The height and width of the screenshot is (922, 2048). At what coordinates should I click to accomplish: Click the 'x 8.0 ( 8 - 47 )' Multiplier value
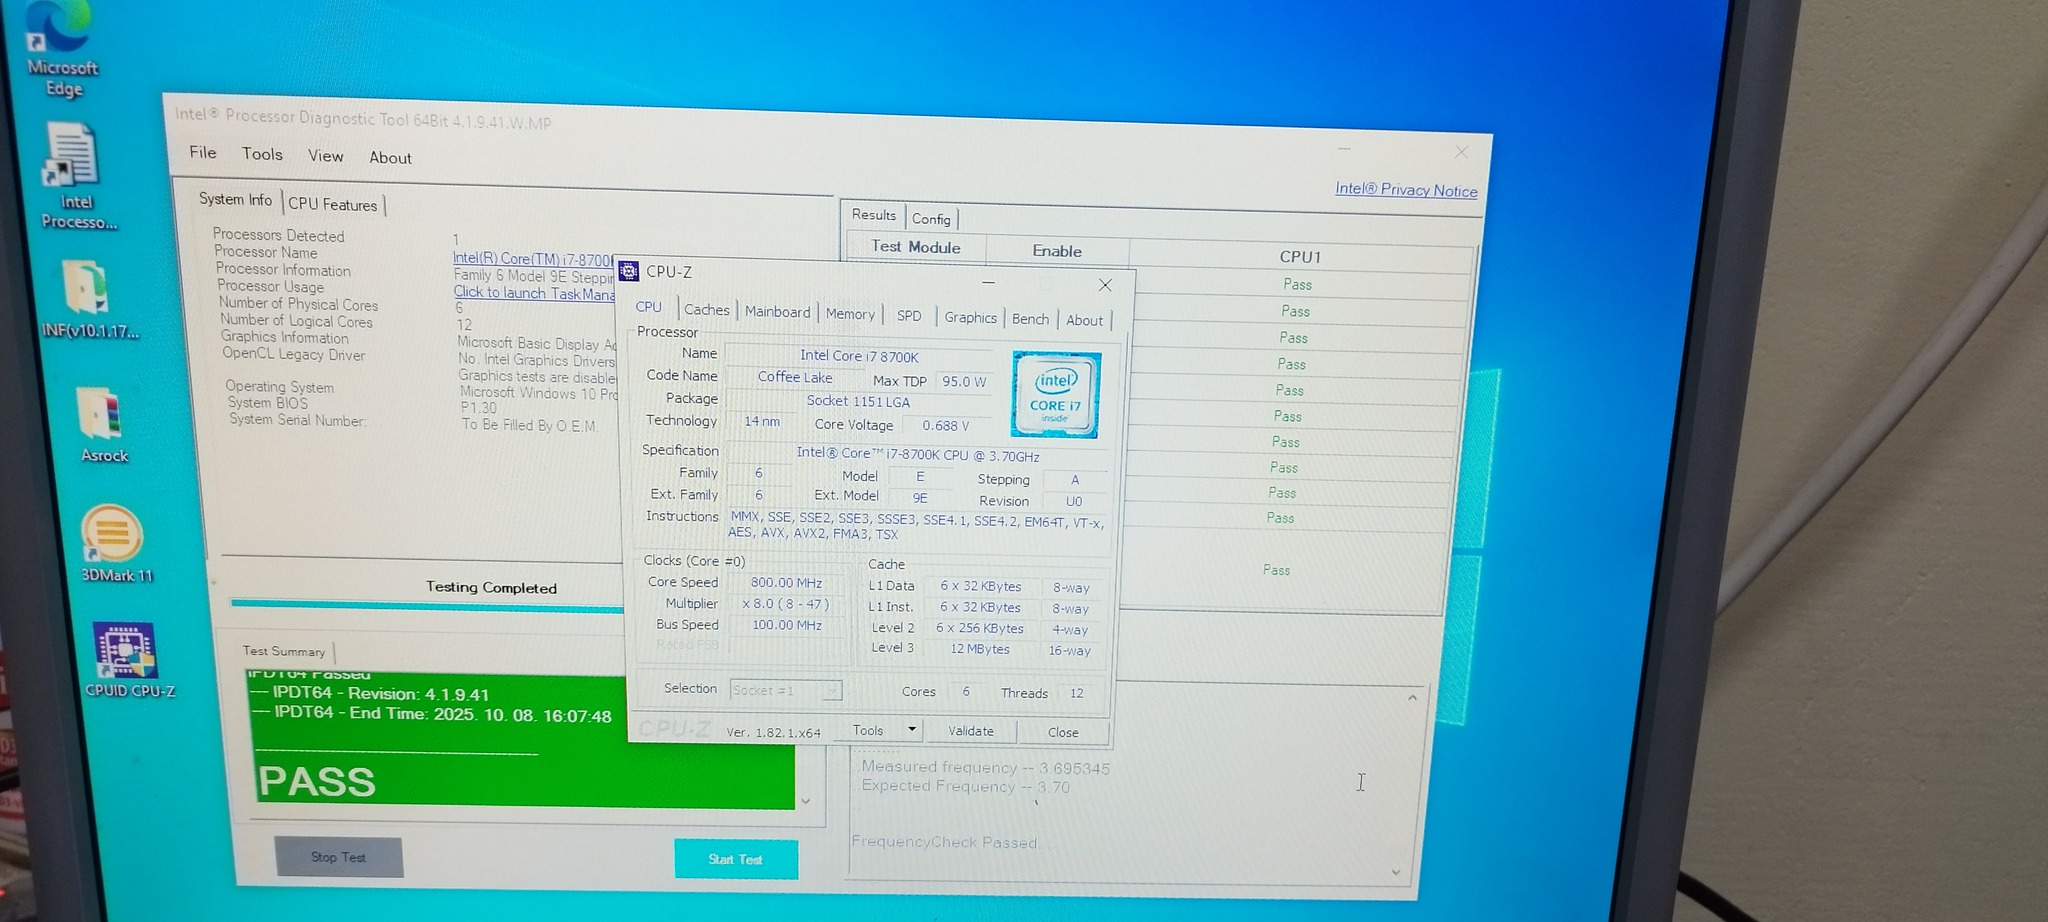[x=786, y=604]
